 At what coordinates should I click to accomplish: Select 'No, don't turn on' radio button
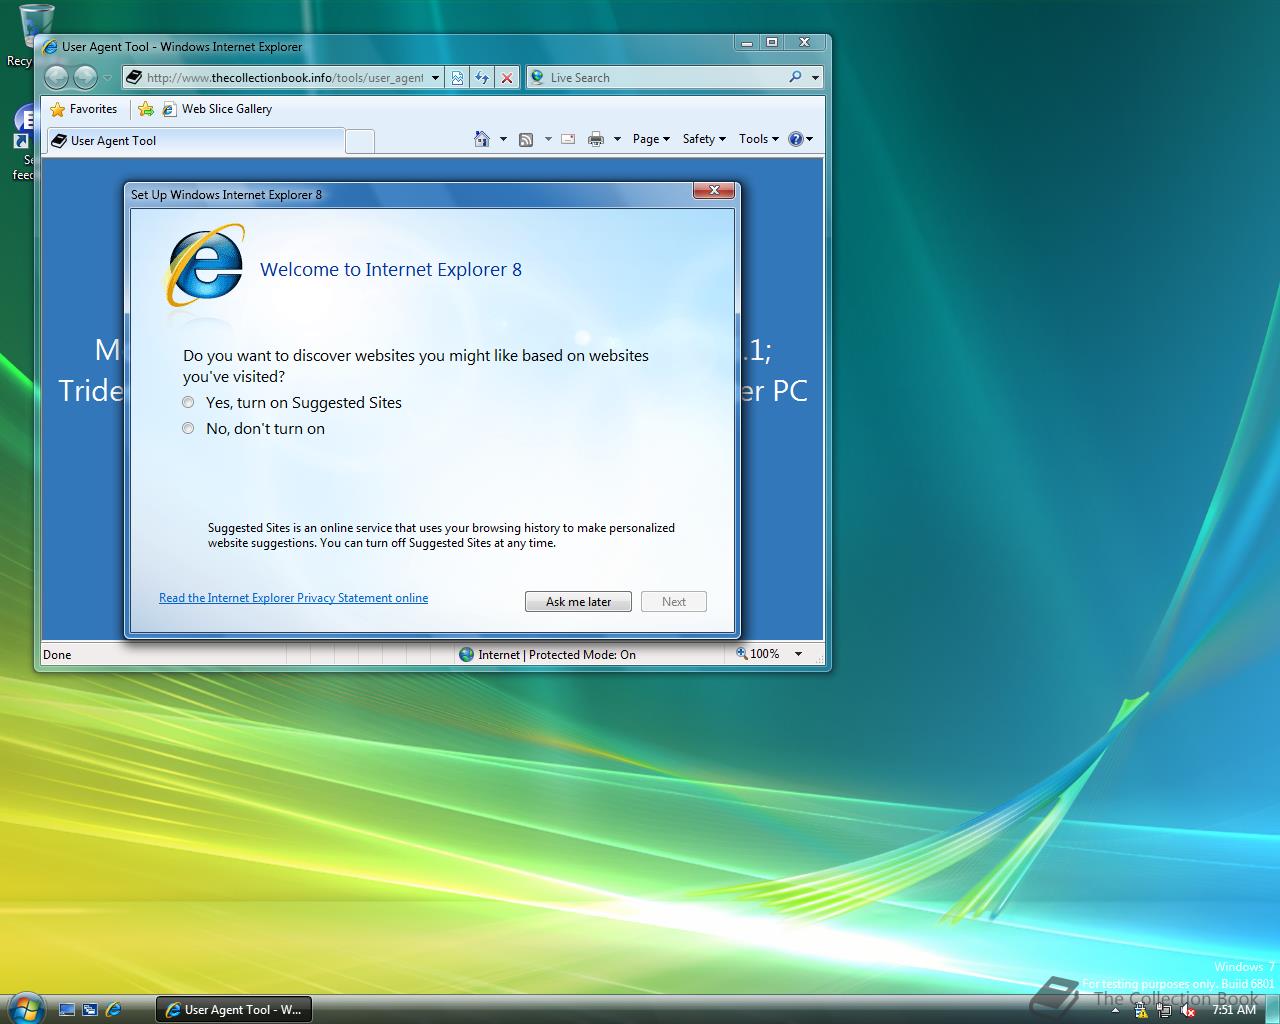pos(188,428)
